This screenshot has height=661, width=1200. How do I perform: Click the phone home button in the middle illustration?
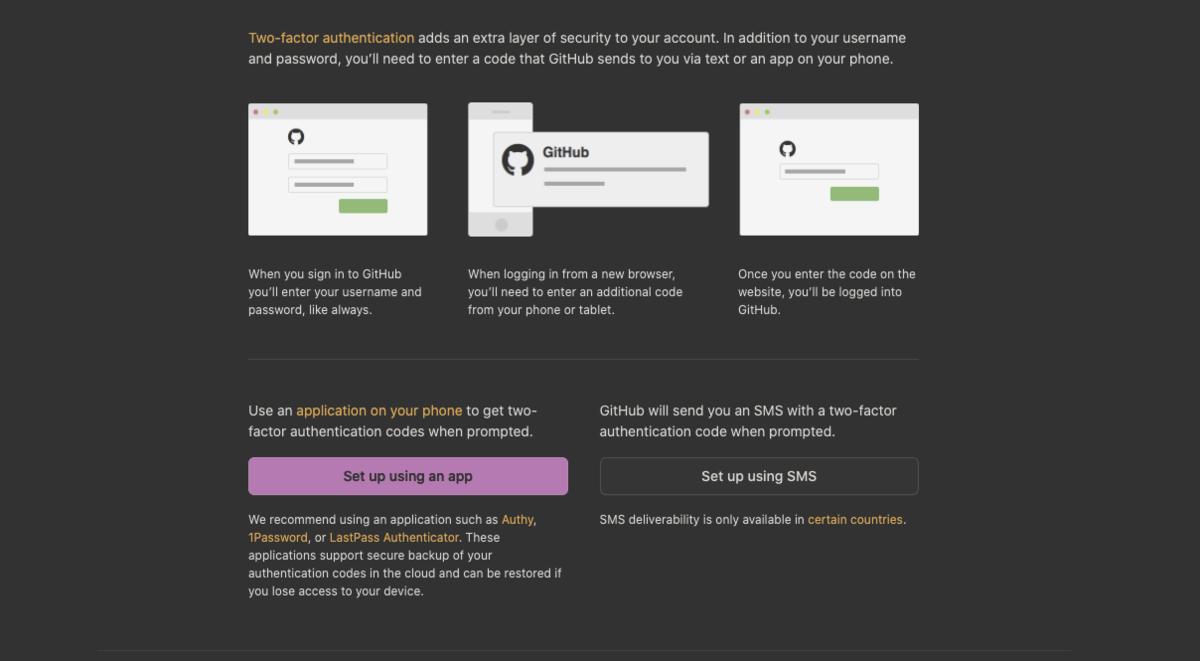[500, 224]
